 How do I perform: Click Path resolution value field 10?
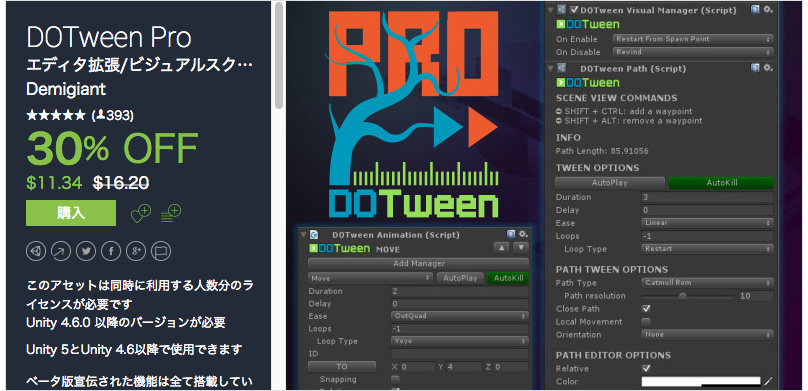click(755, 296)
